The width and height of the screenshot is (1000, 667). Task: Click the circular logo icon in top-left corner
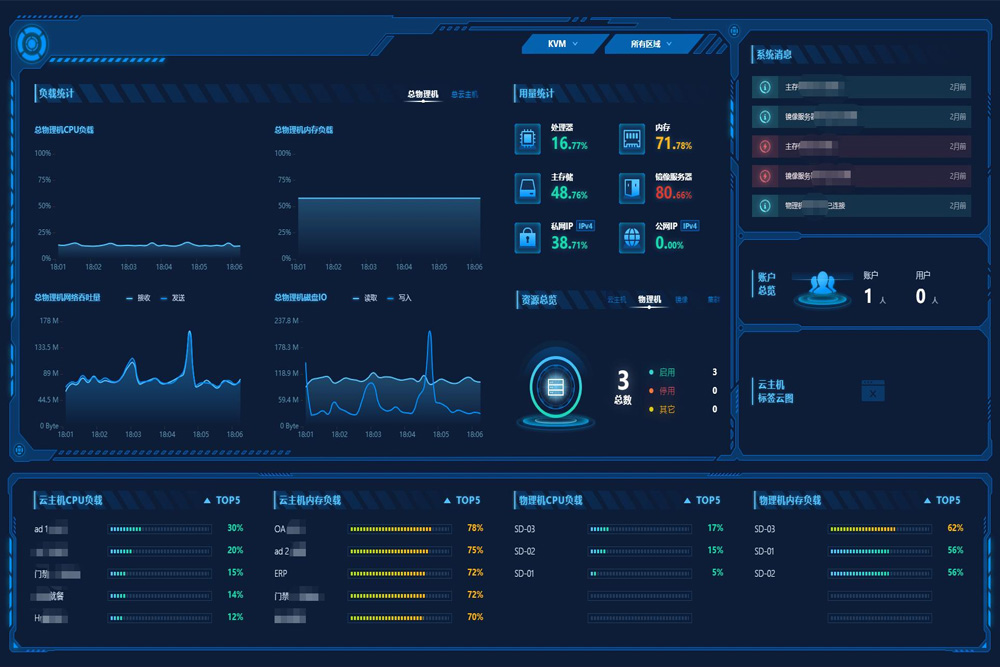pyautogui.click(x=32, y=43)
